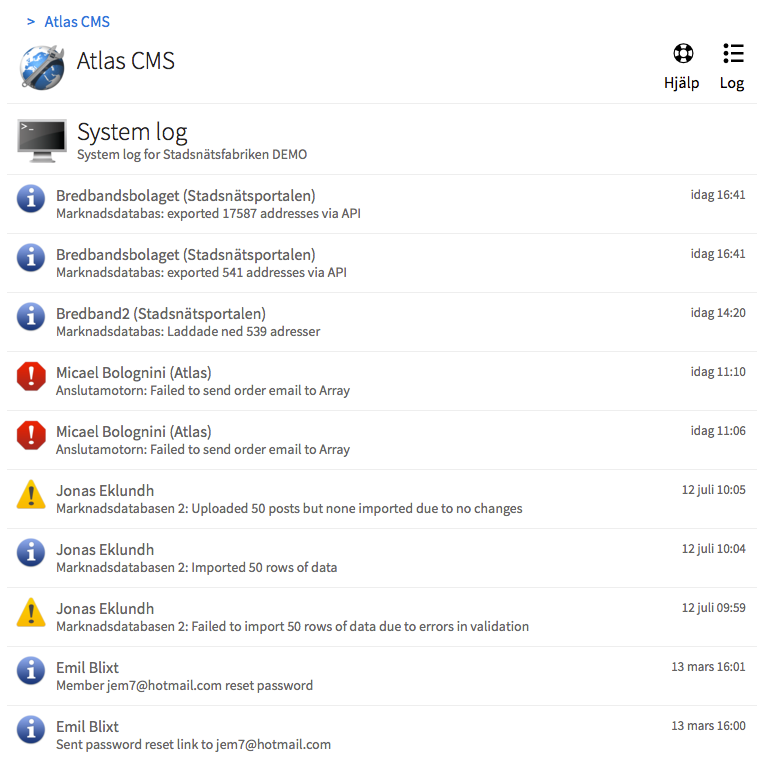The image size is (773, 777).
Task: Open the Log list icon
Action: pyautogui.click(x=732, y=54)
